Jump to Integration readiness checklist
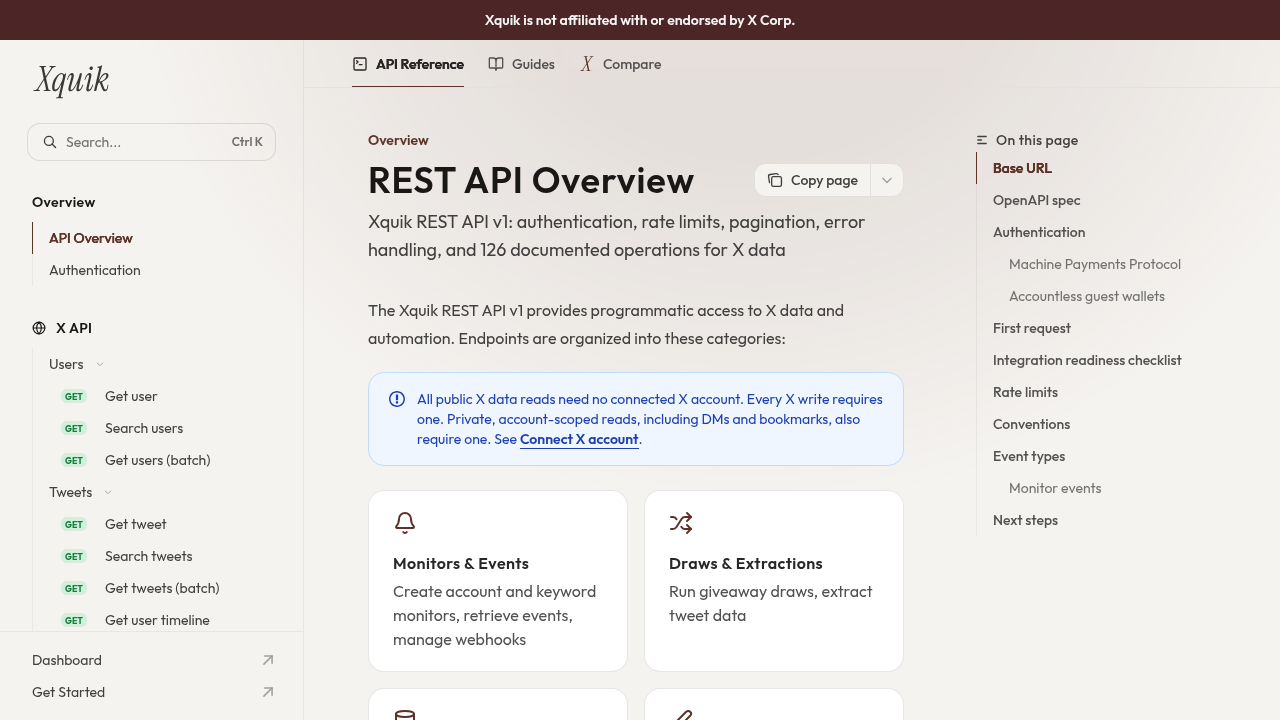The image size is (1280, 720). click(x=1087, y=360)
